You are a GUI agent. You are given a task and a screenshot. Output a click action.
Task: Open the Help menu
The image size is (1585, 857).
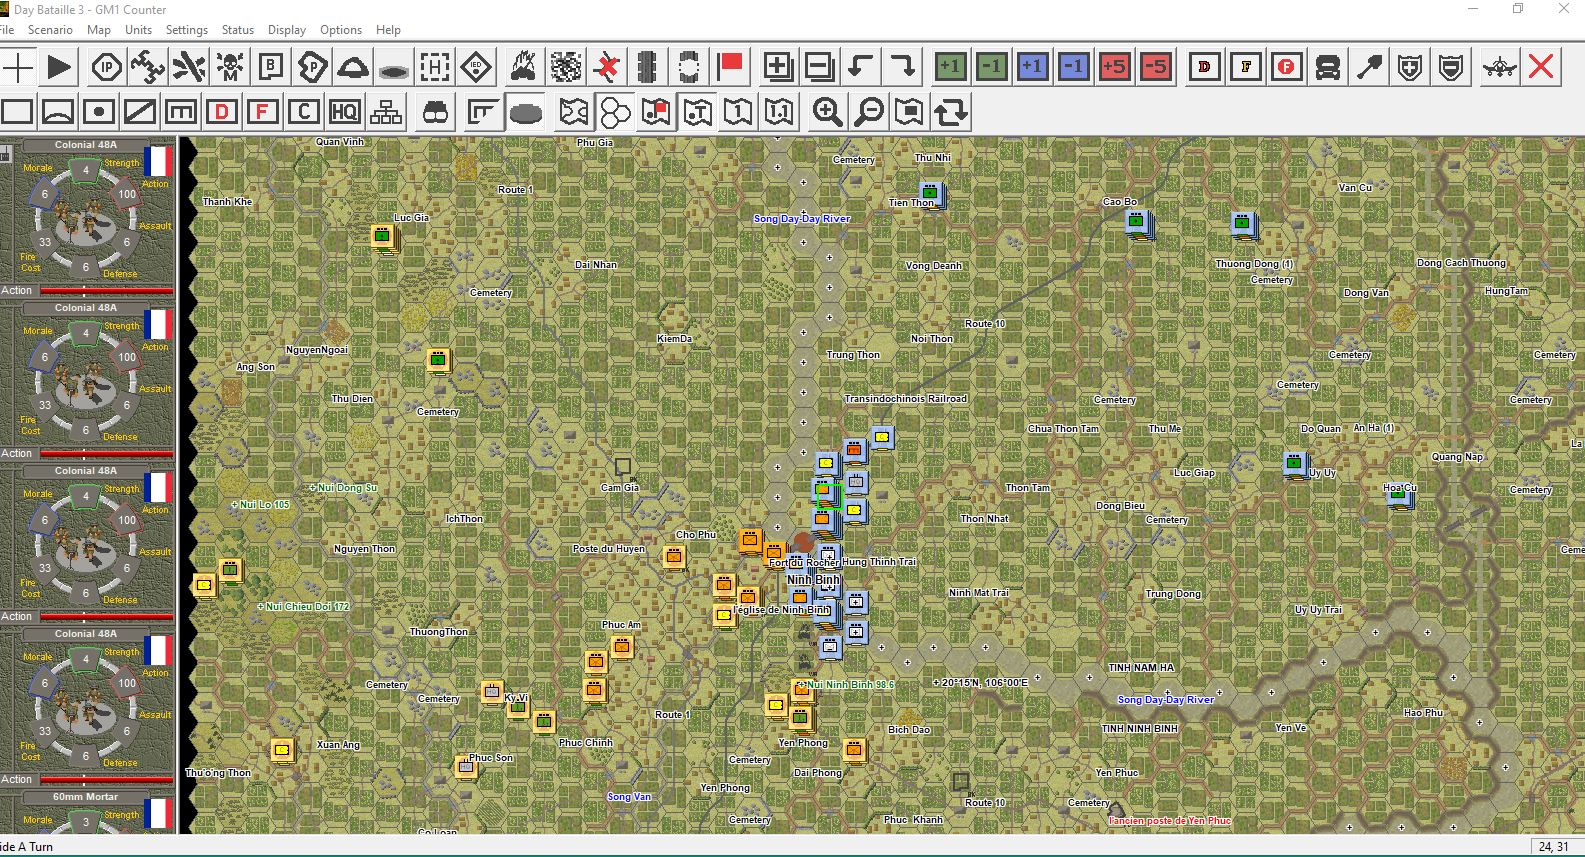click(388, 30)
